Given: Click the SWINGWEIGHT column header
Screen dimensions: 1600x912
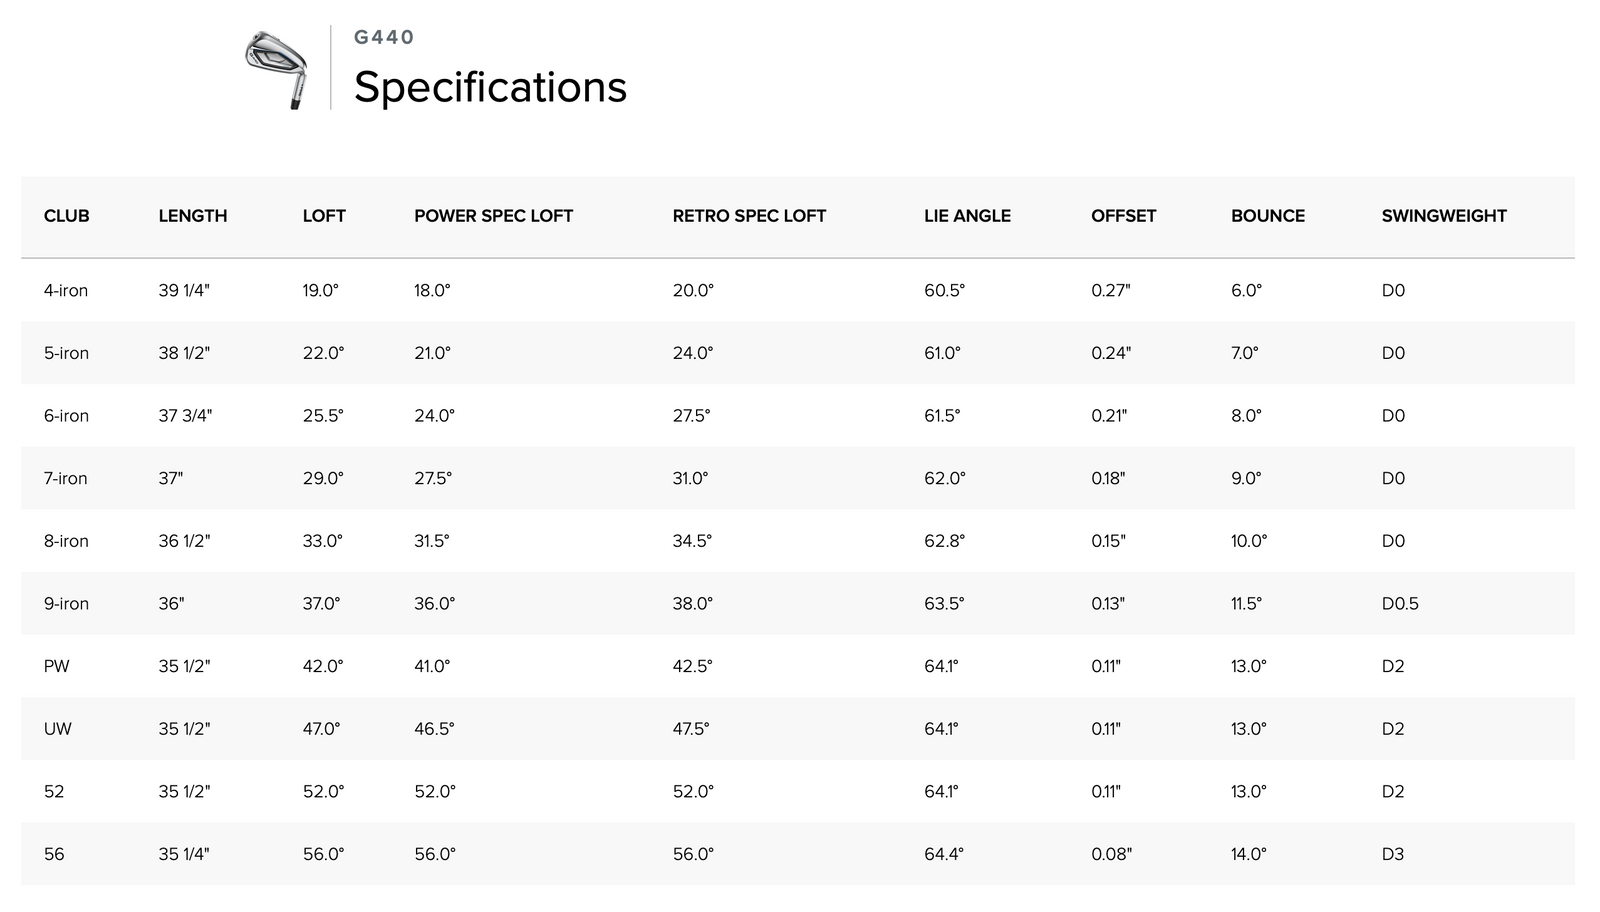Looking at the screenshot, I should 1444,216.
